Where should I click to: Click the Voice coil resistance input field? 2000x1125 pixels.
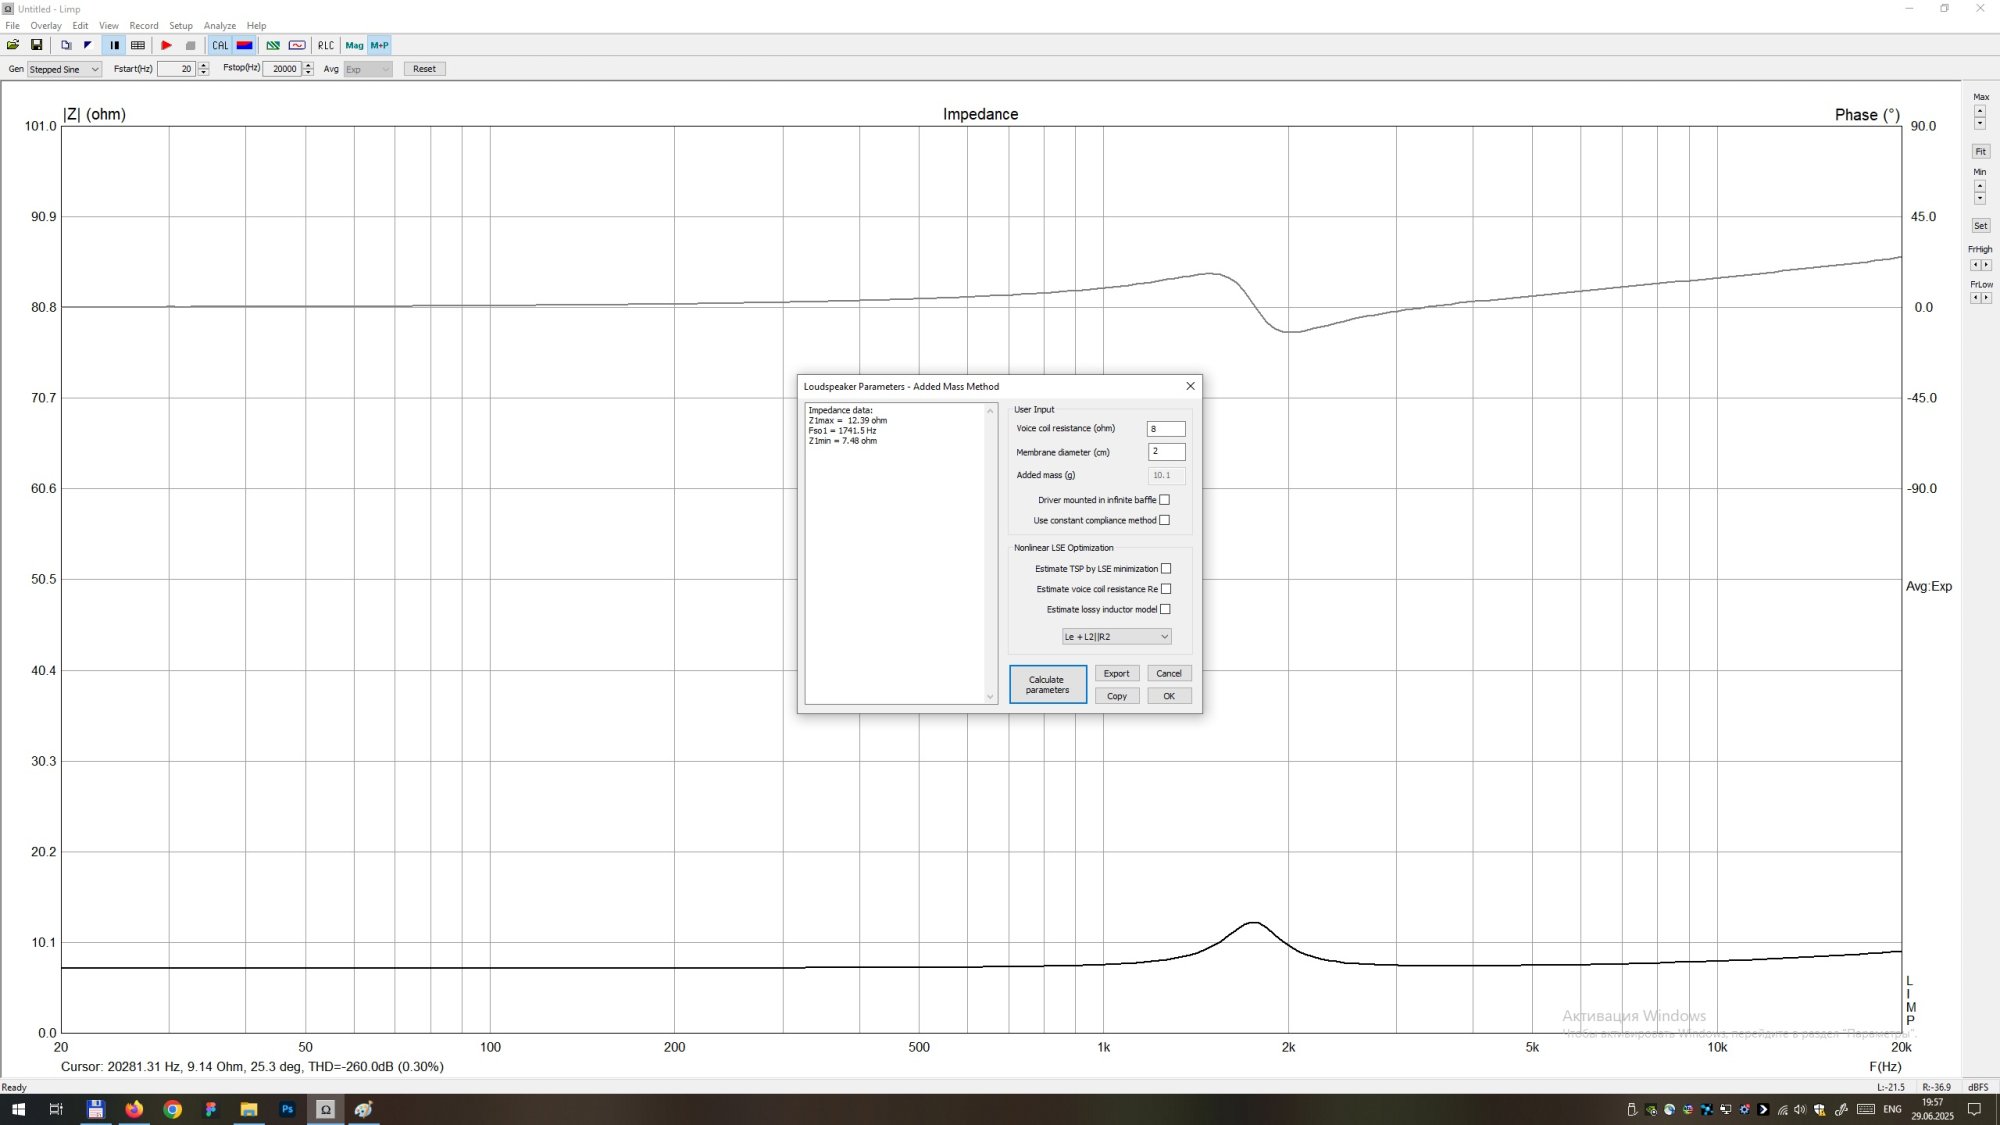(1165, 429)
